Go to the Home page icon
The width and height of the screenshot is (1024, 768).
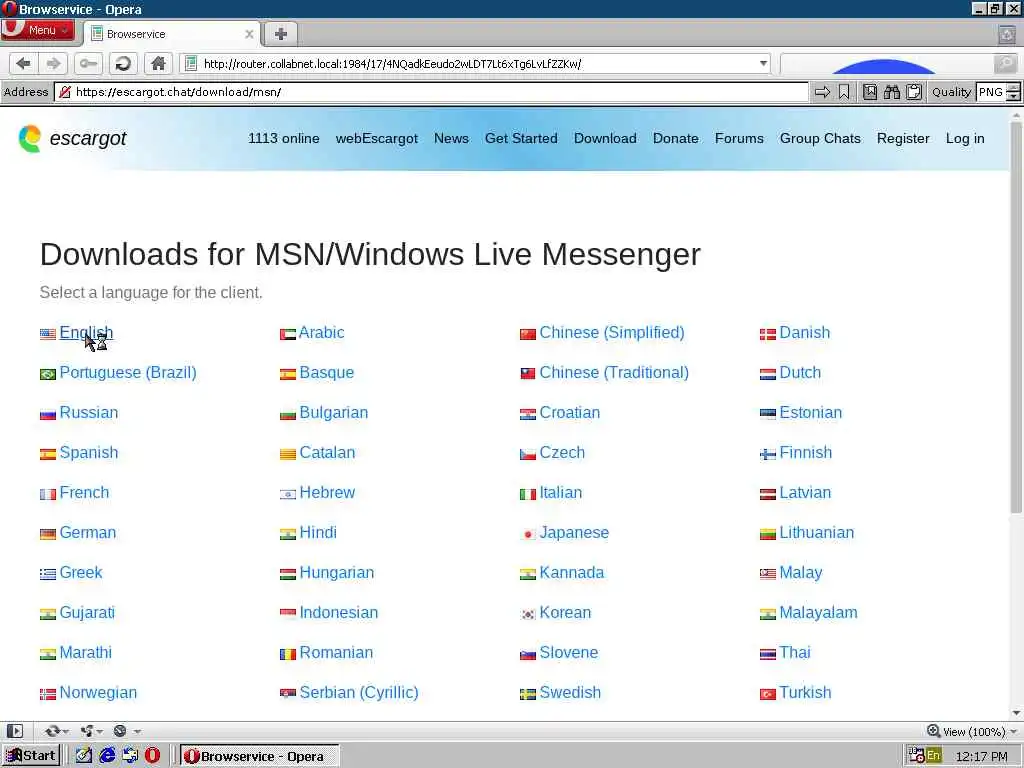158,63
